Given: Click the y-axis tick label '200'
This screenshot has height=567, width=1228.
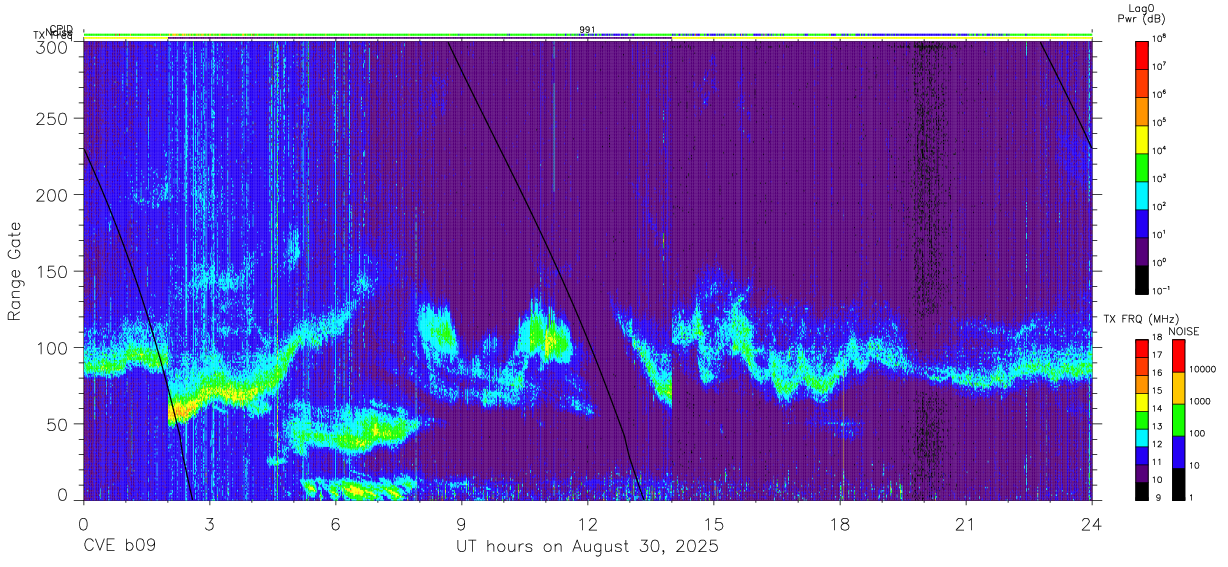Looking at the screenshot, I should (51, 196).
